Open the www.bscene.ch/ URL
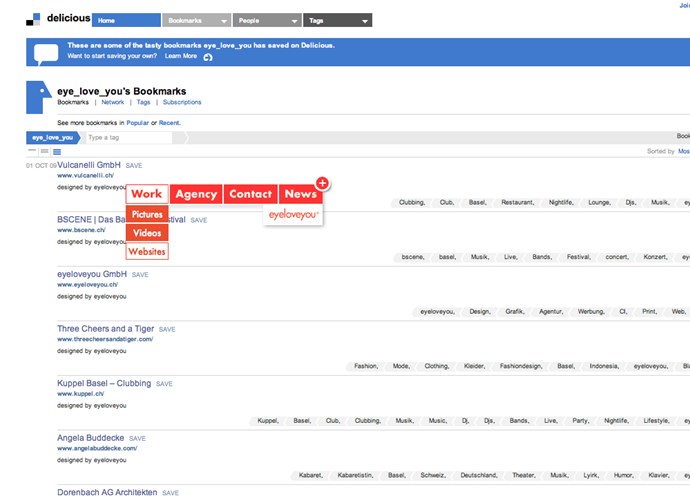Screen dimensions: 690x496 (81, 230)
